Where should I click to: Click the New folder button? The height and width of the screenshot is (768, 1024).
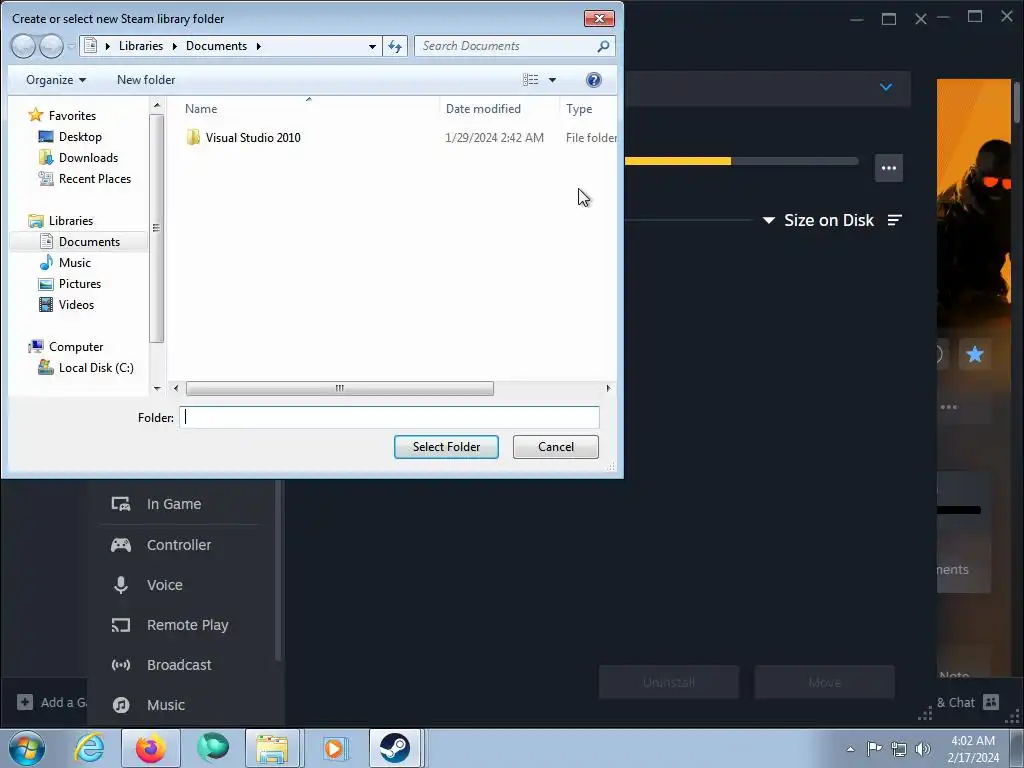pos(146,80)
